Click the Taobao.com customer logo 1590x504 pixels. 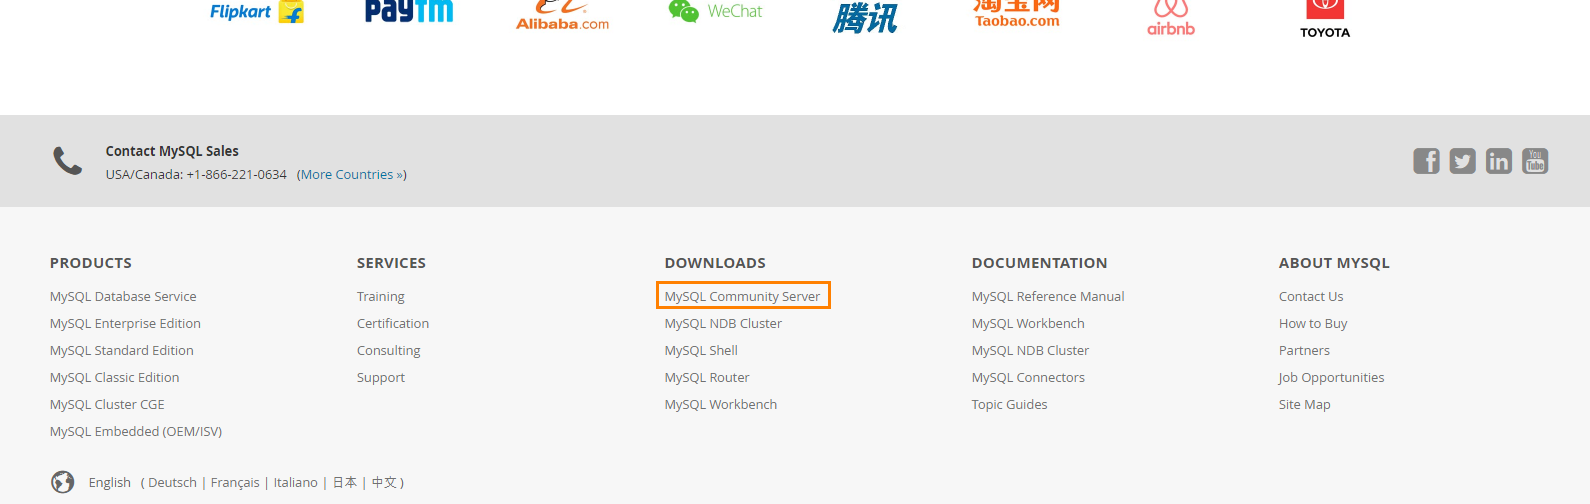(1017, 14)
